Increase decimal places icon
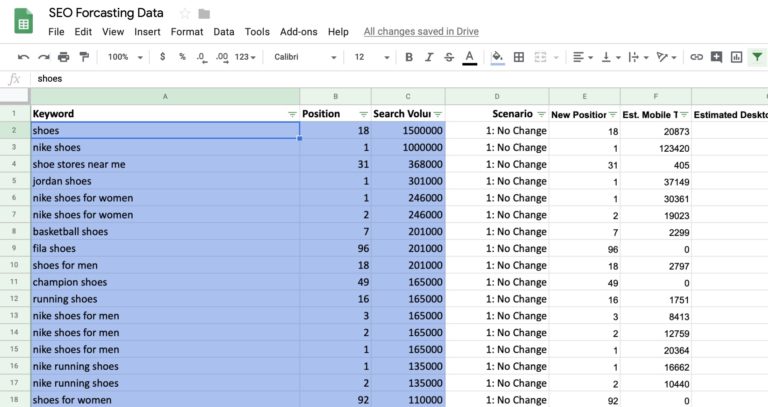This screenshot has width=768, height=407. pos(222,57)
